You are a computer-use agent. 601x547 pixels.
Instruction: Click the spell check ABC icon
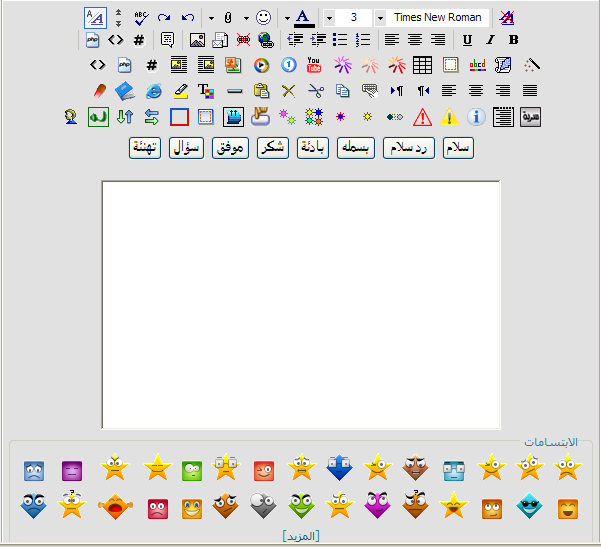[141, 17]
